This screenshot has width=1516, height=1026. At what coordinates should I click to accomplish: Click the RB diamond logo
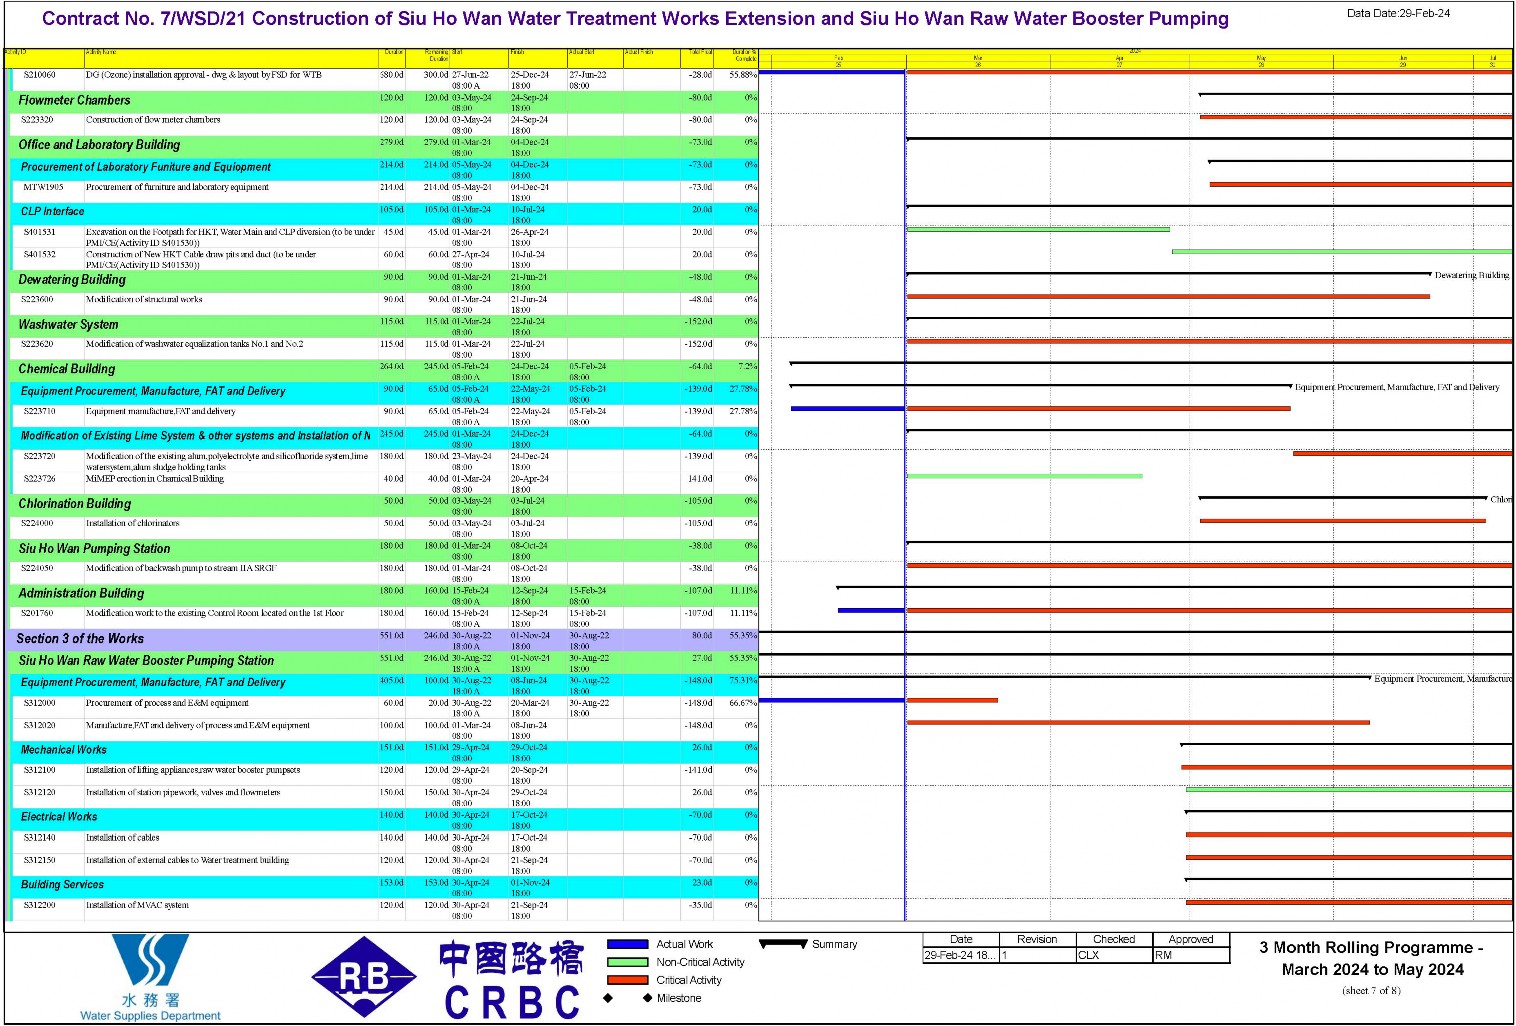[364, 977]
